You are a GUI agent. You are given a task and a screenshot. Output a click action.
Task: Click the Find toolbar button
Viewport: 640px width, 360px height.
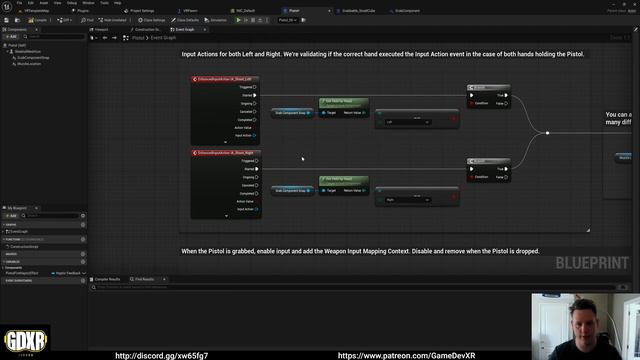(87, 20)
